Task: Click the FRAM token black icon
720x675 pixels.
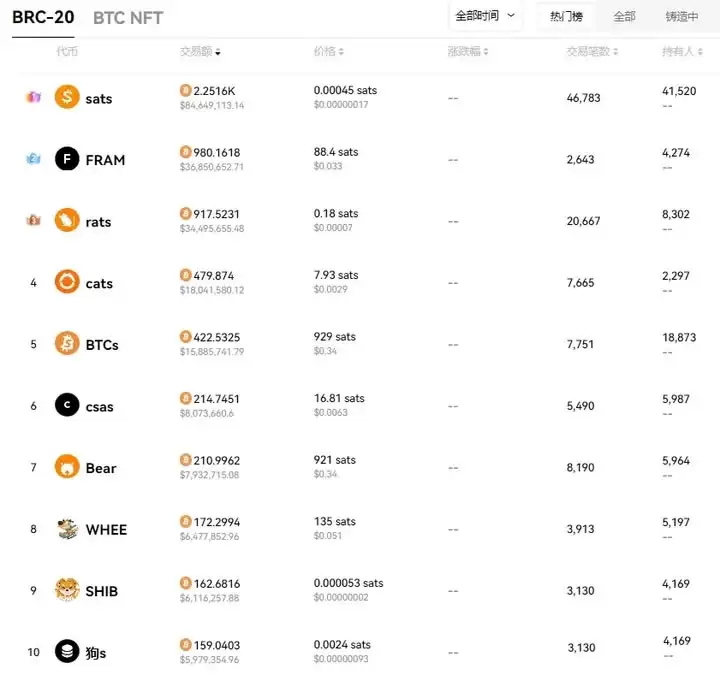Action: coord(67,159)
